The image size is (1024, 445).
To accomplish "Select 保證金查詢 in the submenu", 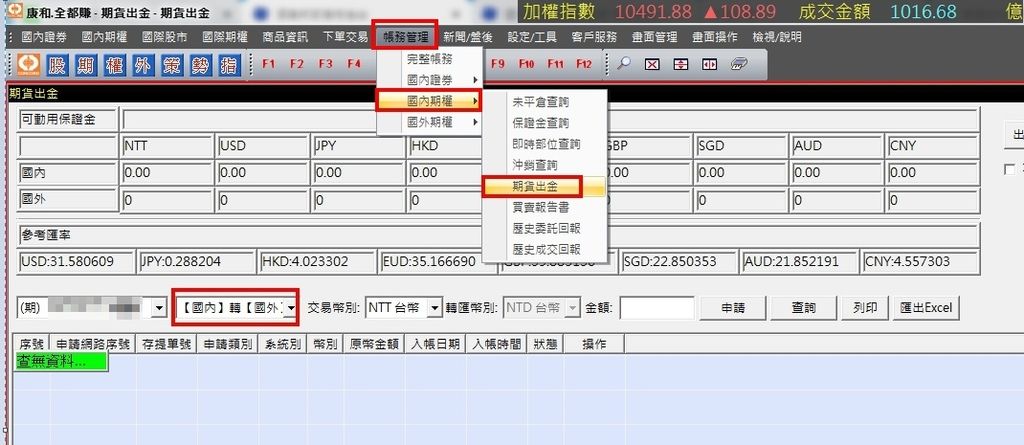I will [545, 123].
